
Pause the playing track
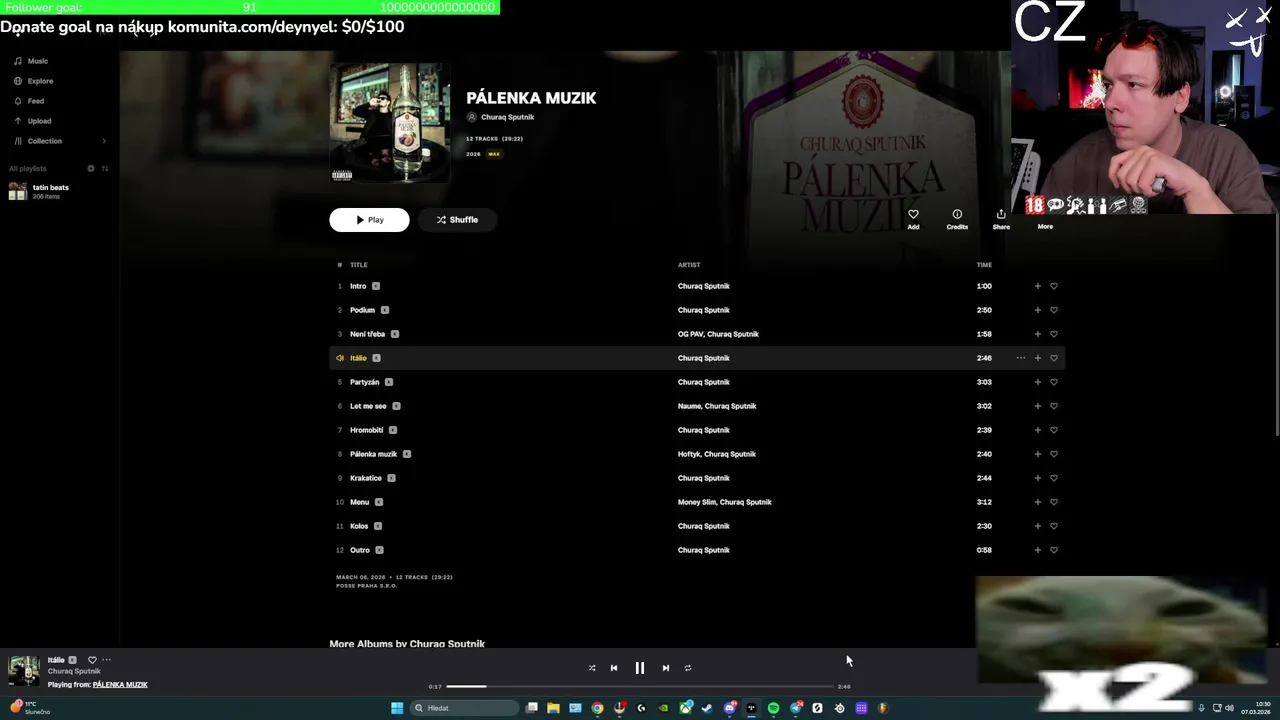pos(640,668)
